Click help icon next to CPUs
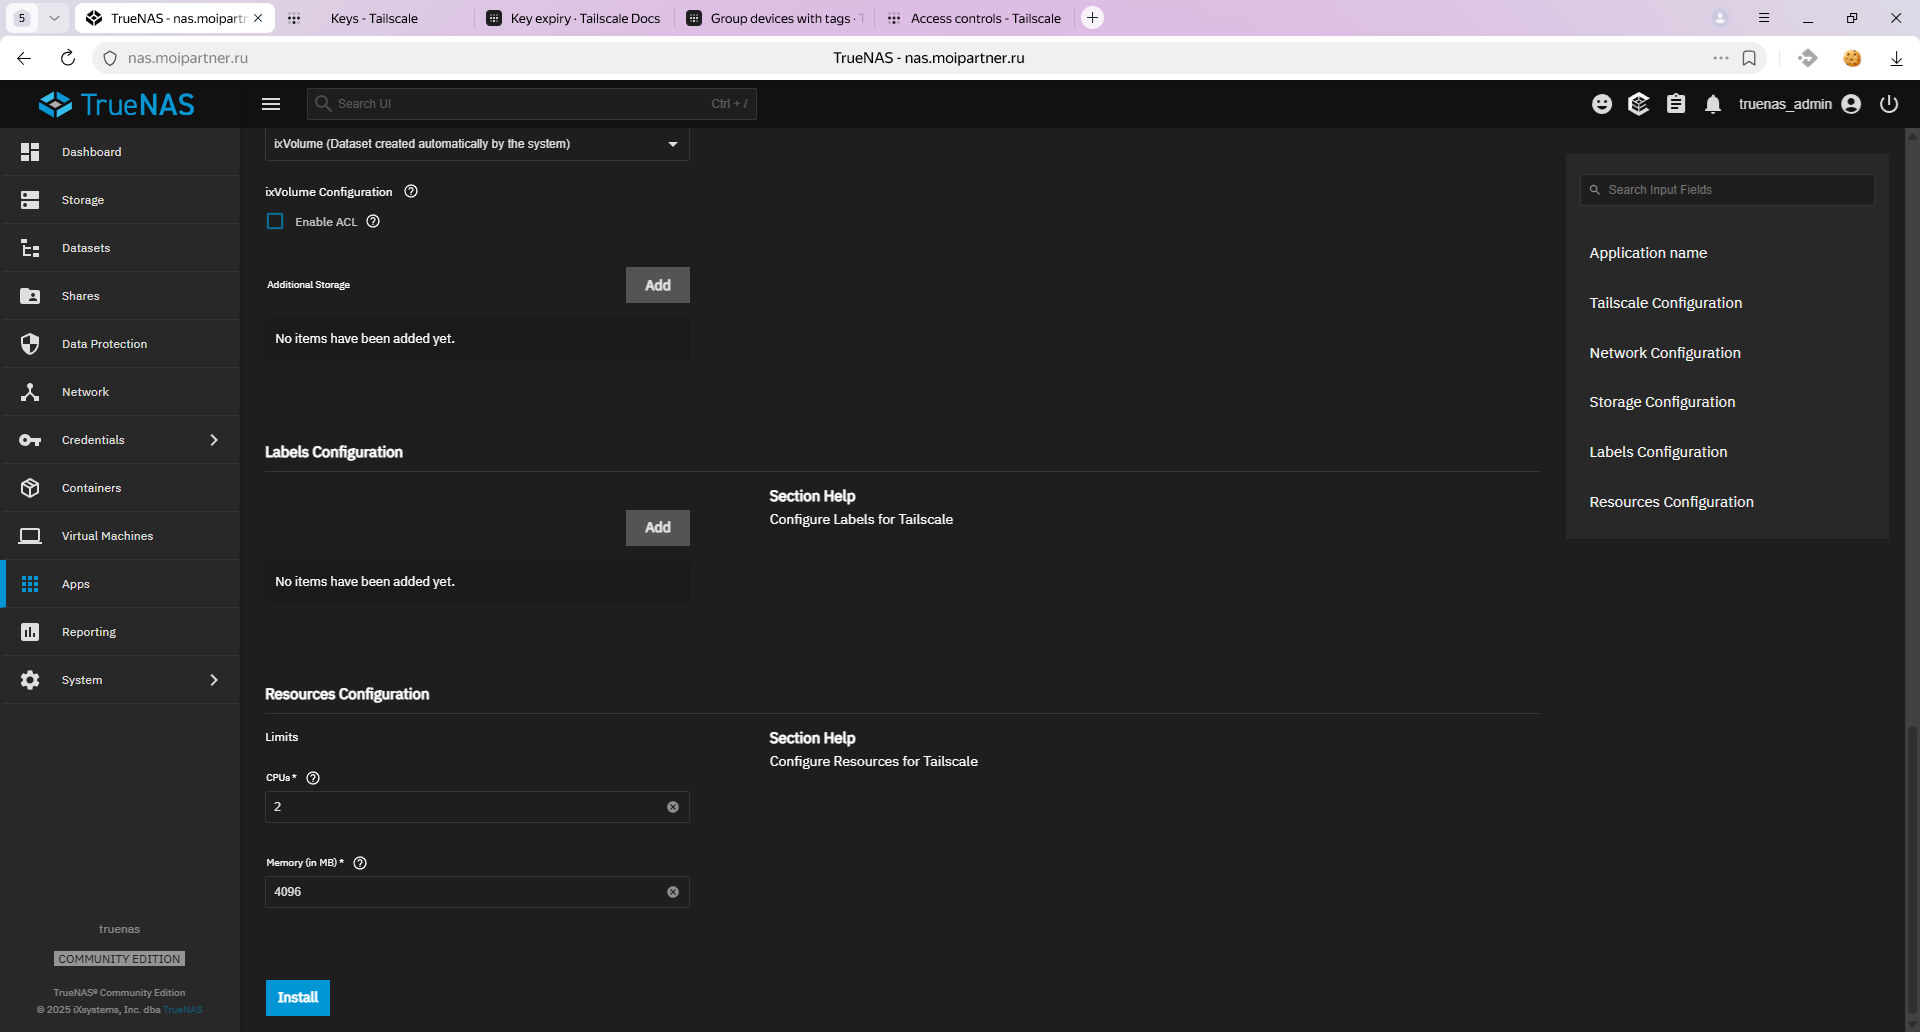The image size is (1920, 1032). coord(313,778)
